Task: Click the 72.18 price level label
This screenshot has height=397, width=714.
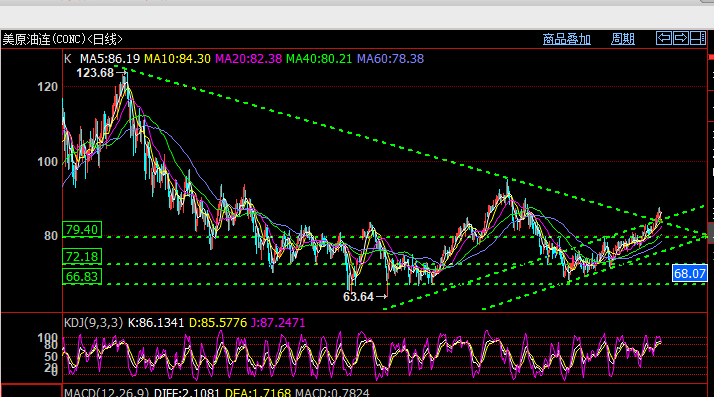Action: [x=82, y=257]
